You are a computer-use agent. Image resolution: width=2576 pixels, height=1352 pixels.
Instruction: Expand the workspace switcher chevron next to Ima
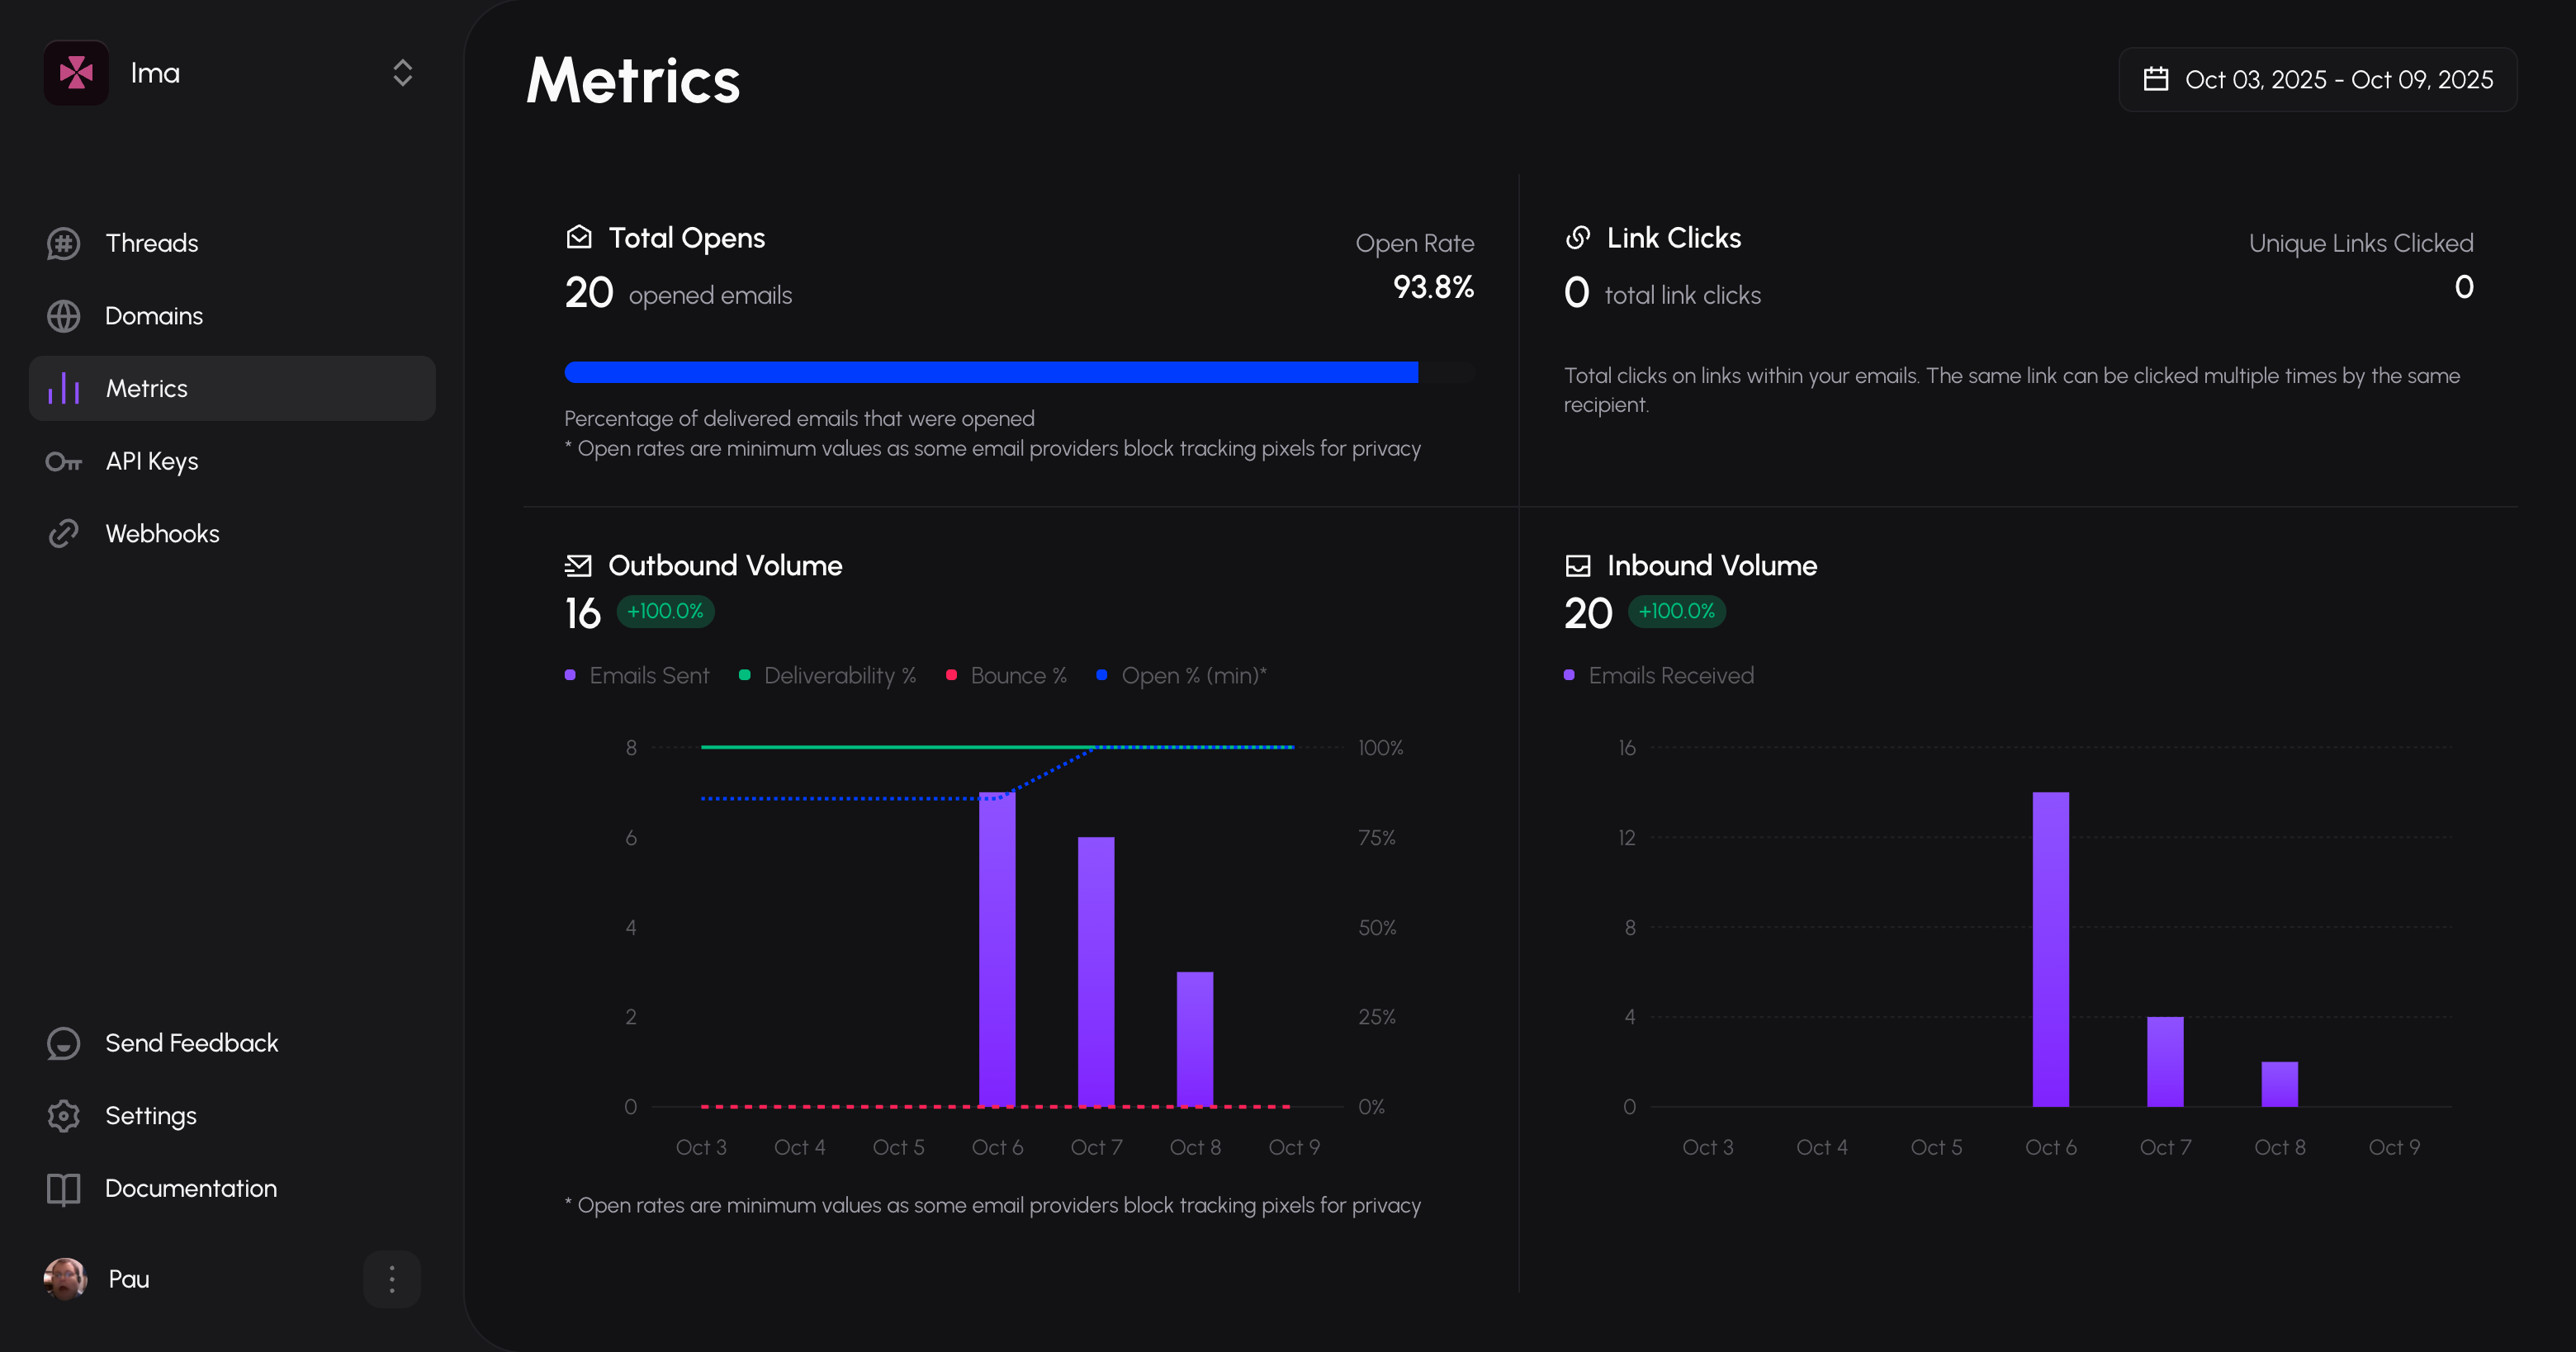tap(402, 72)
